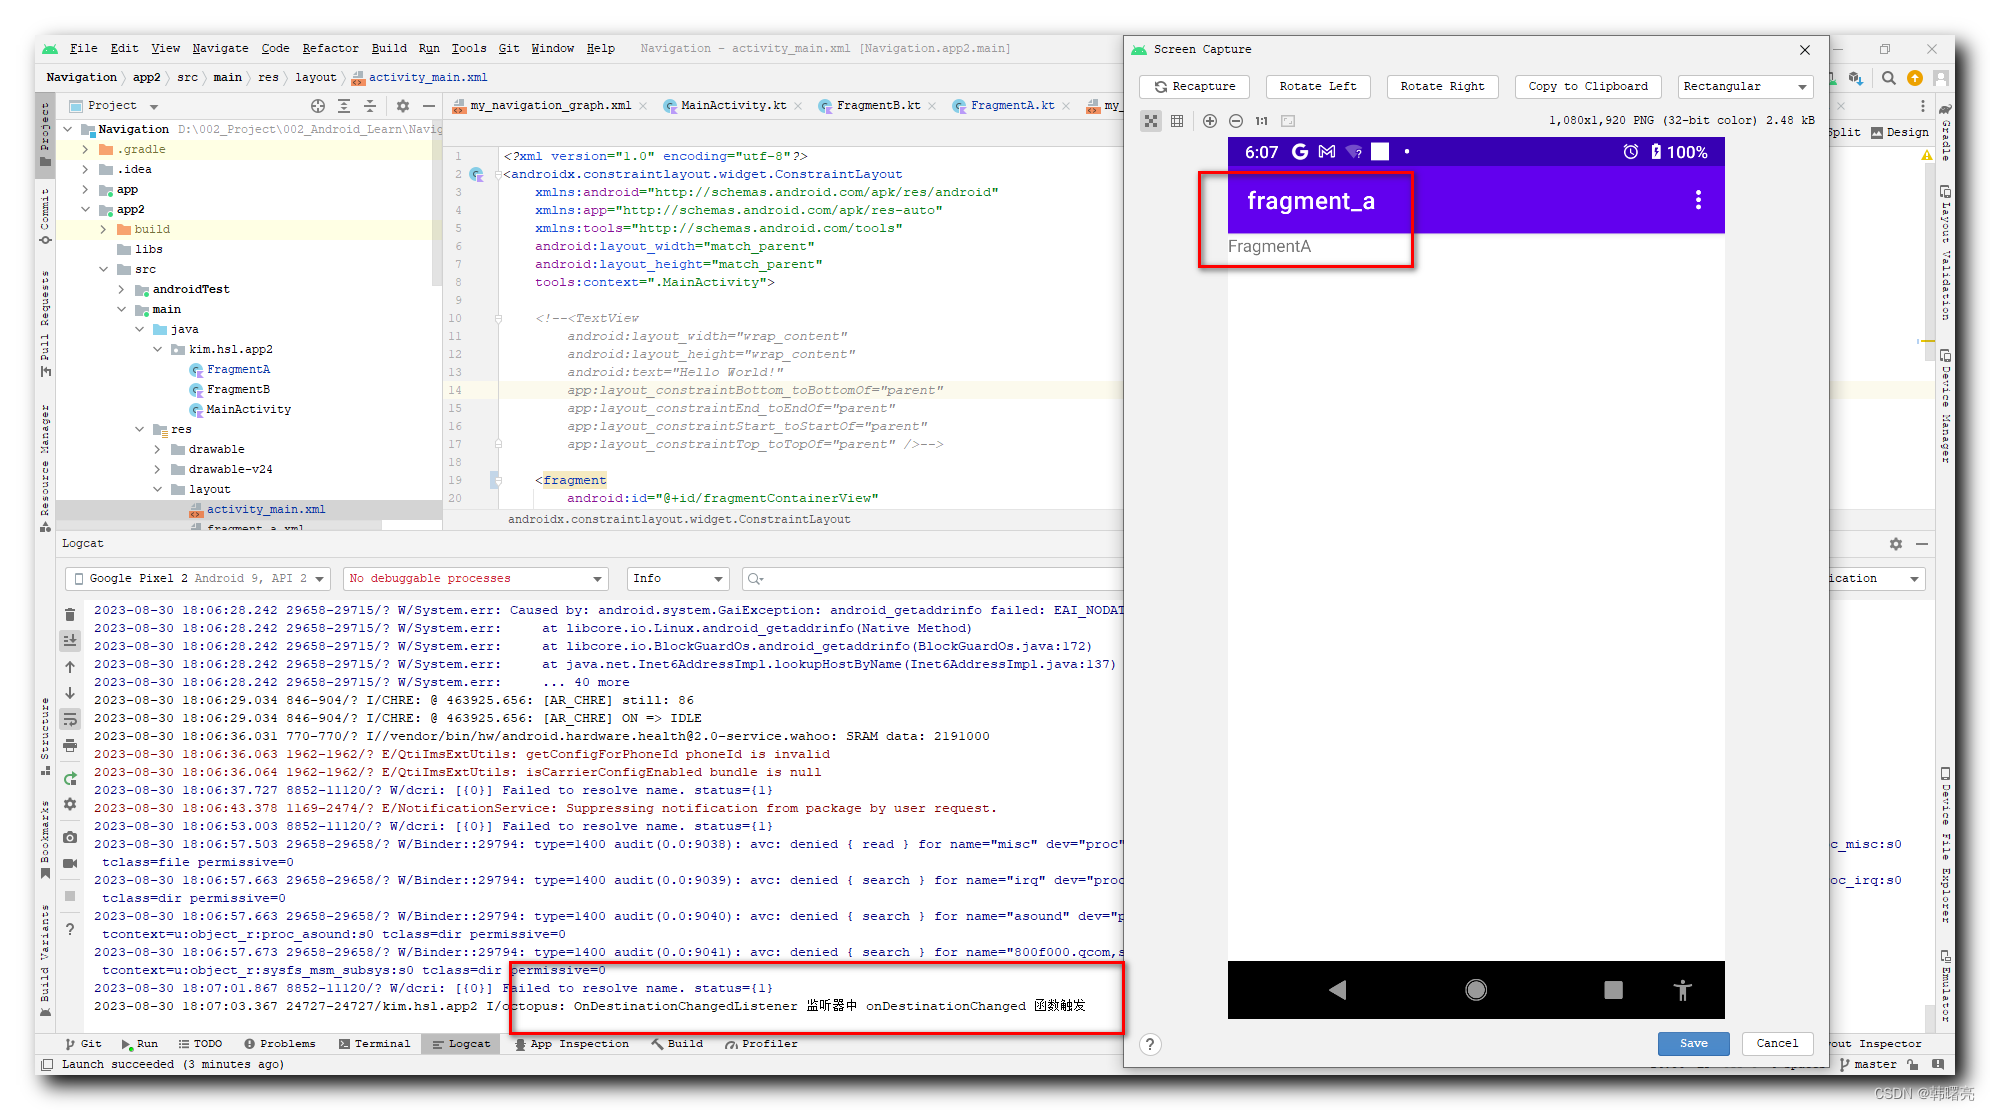The image size is (1990, 1110).
Task: Click Copy to Clipboard in Screen Capture
Action: pyautogui.click(x=1587, y=86)
